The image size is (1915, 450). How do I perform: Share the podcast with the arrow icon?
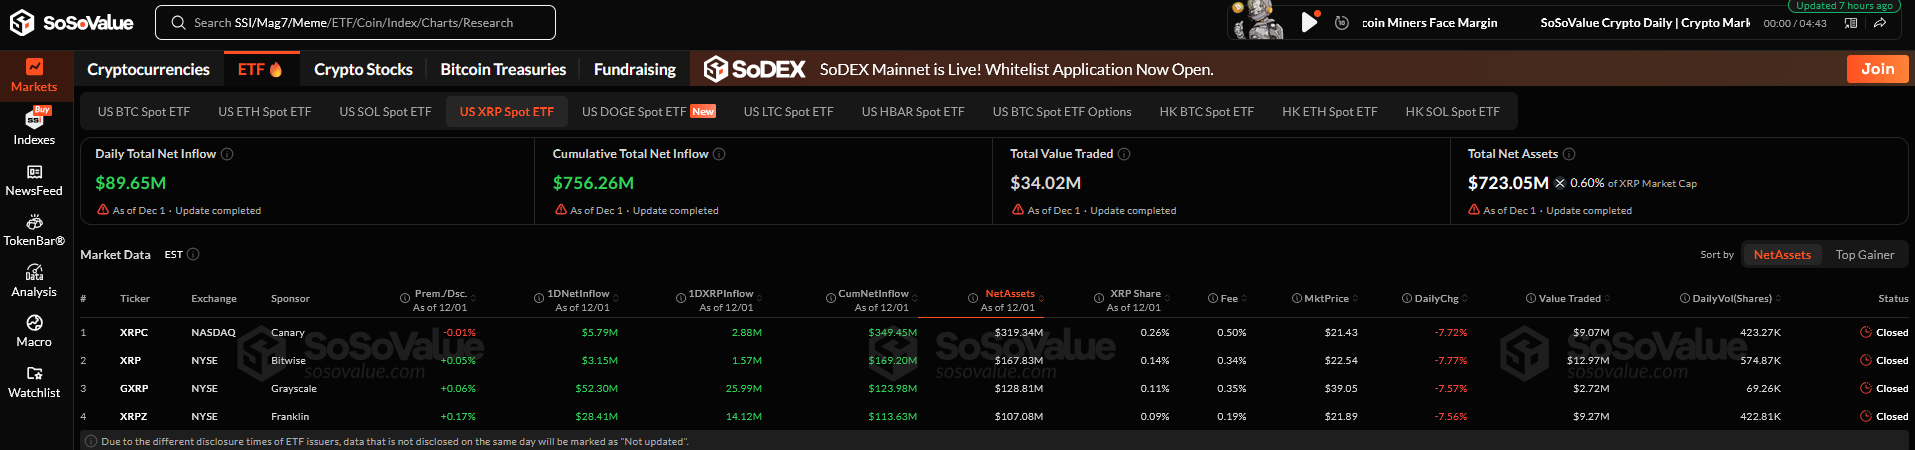click(x=1880, y=23)
